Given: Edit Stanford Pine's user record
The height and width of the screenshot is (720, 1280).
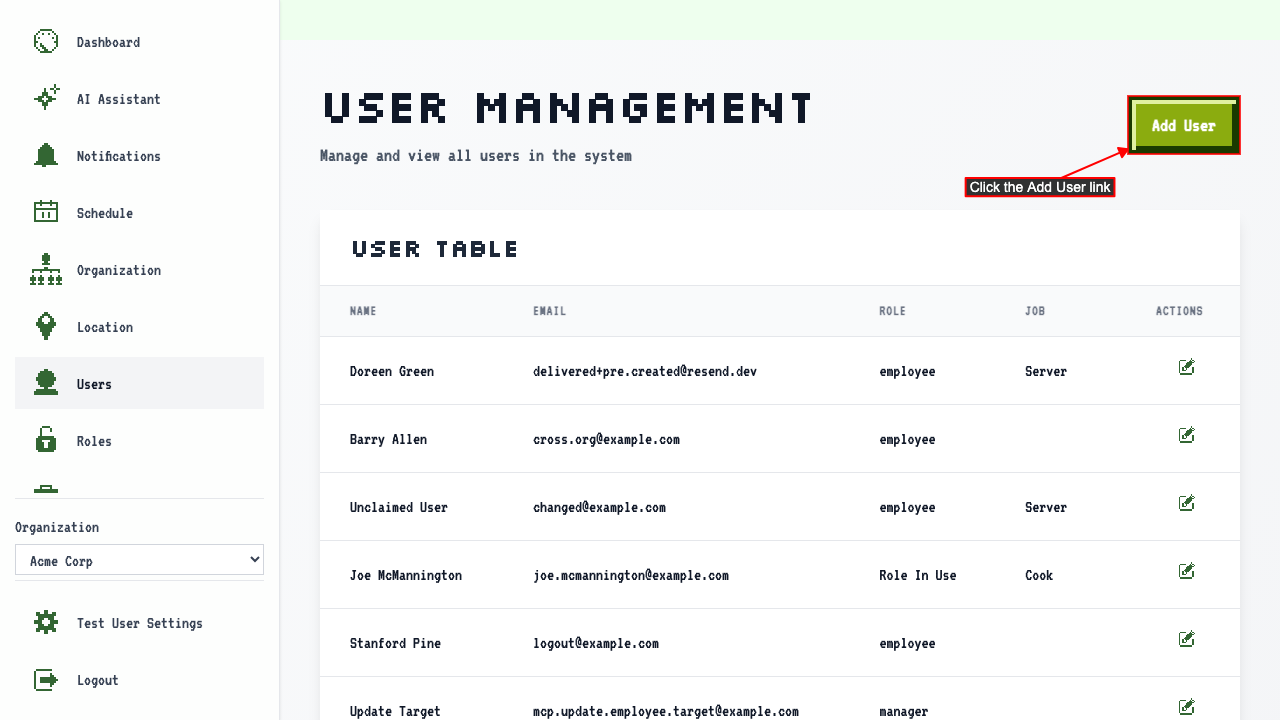Looking at the screenshot, I should (1187, 640).
